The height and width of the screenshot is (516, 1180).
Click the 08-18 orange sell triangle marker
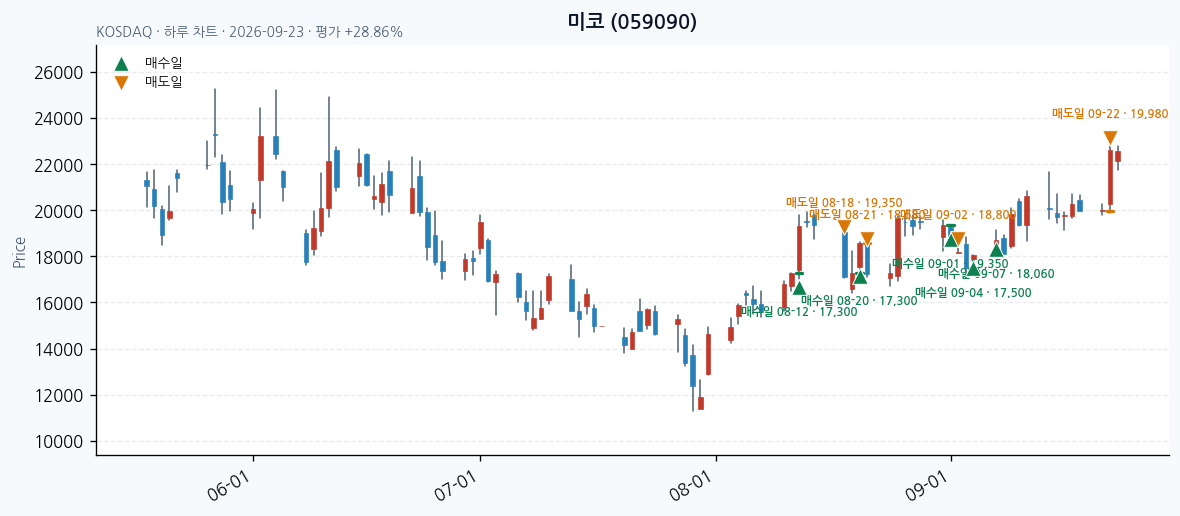click(x=844, y=226)
